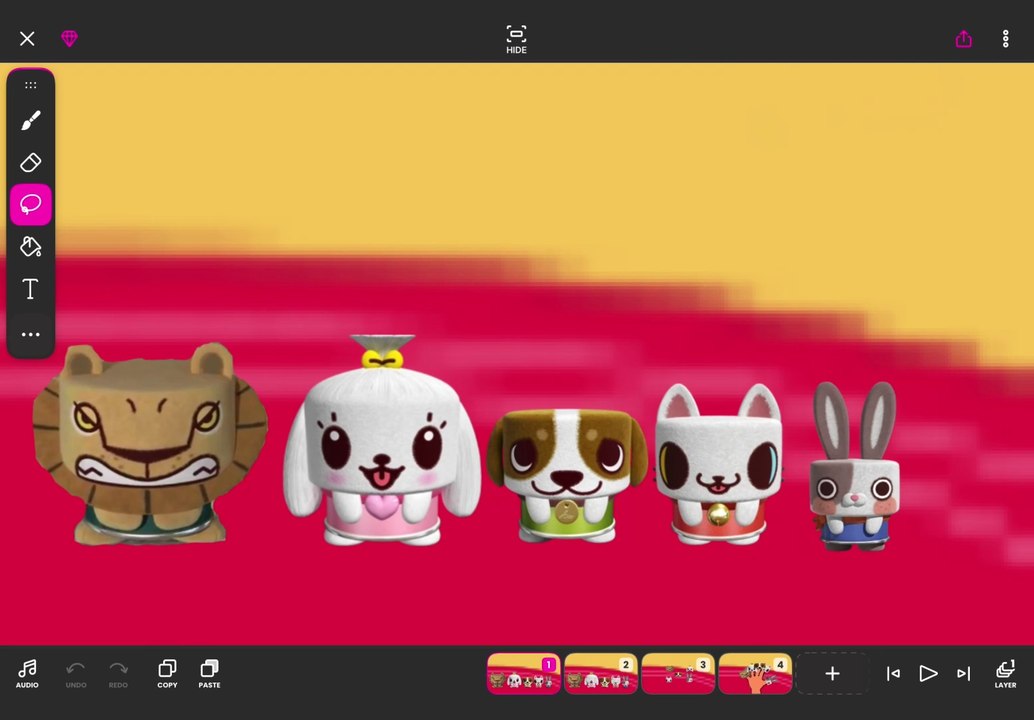Image resolution: width=1034 pixels, height=720 pixels.
Task: Jump to the last frame
Action: pyautogui.click(x=963, y=673)
